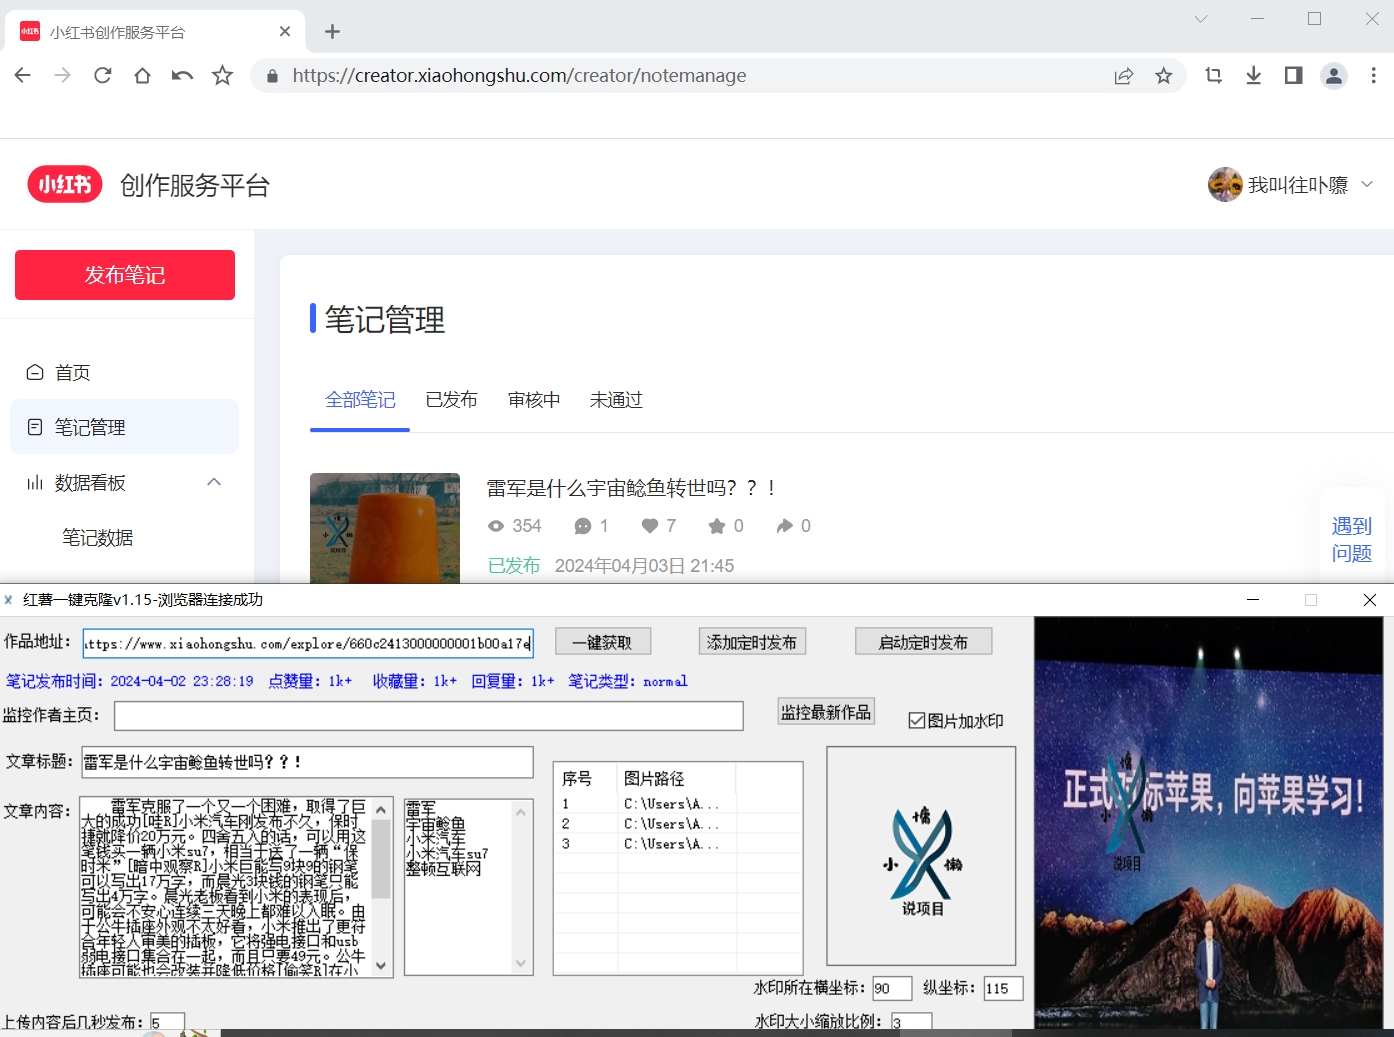Navigate back with the browser back arrow

click(22, 75)
